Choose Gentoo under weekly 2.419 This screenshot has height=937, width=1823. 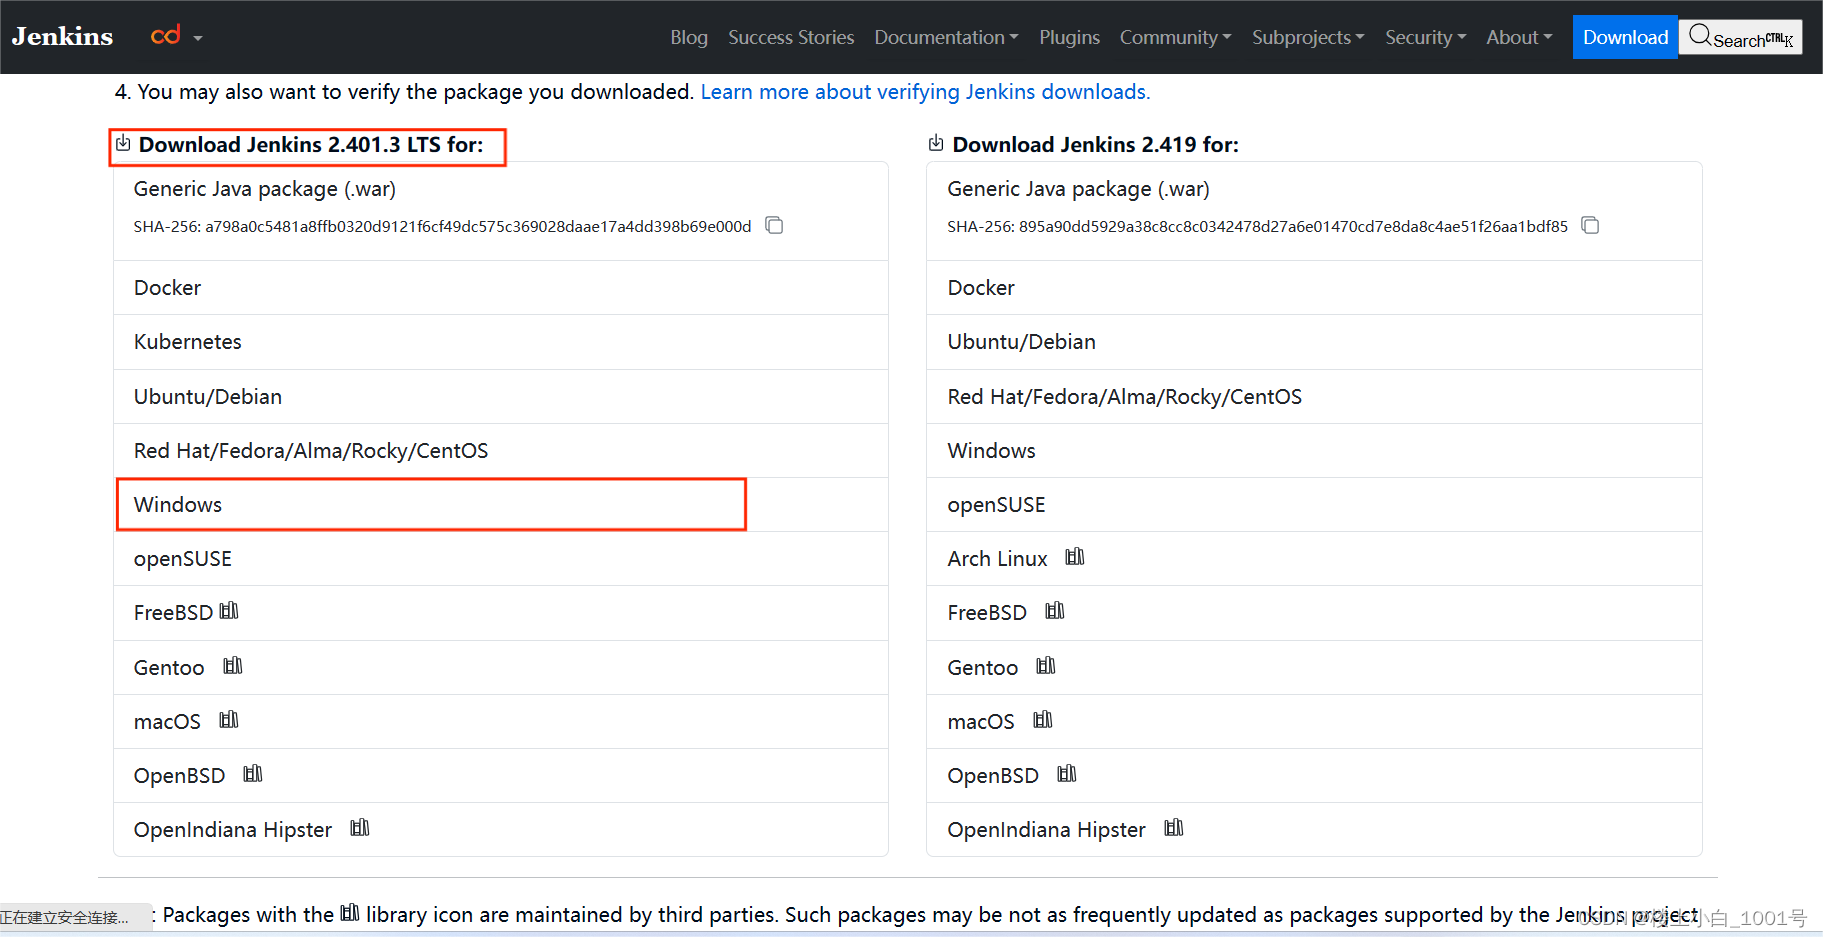(x=1314, y=668)
